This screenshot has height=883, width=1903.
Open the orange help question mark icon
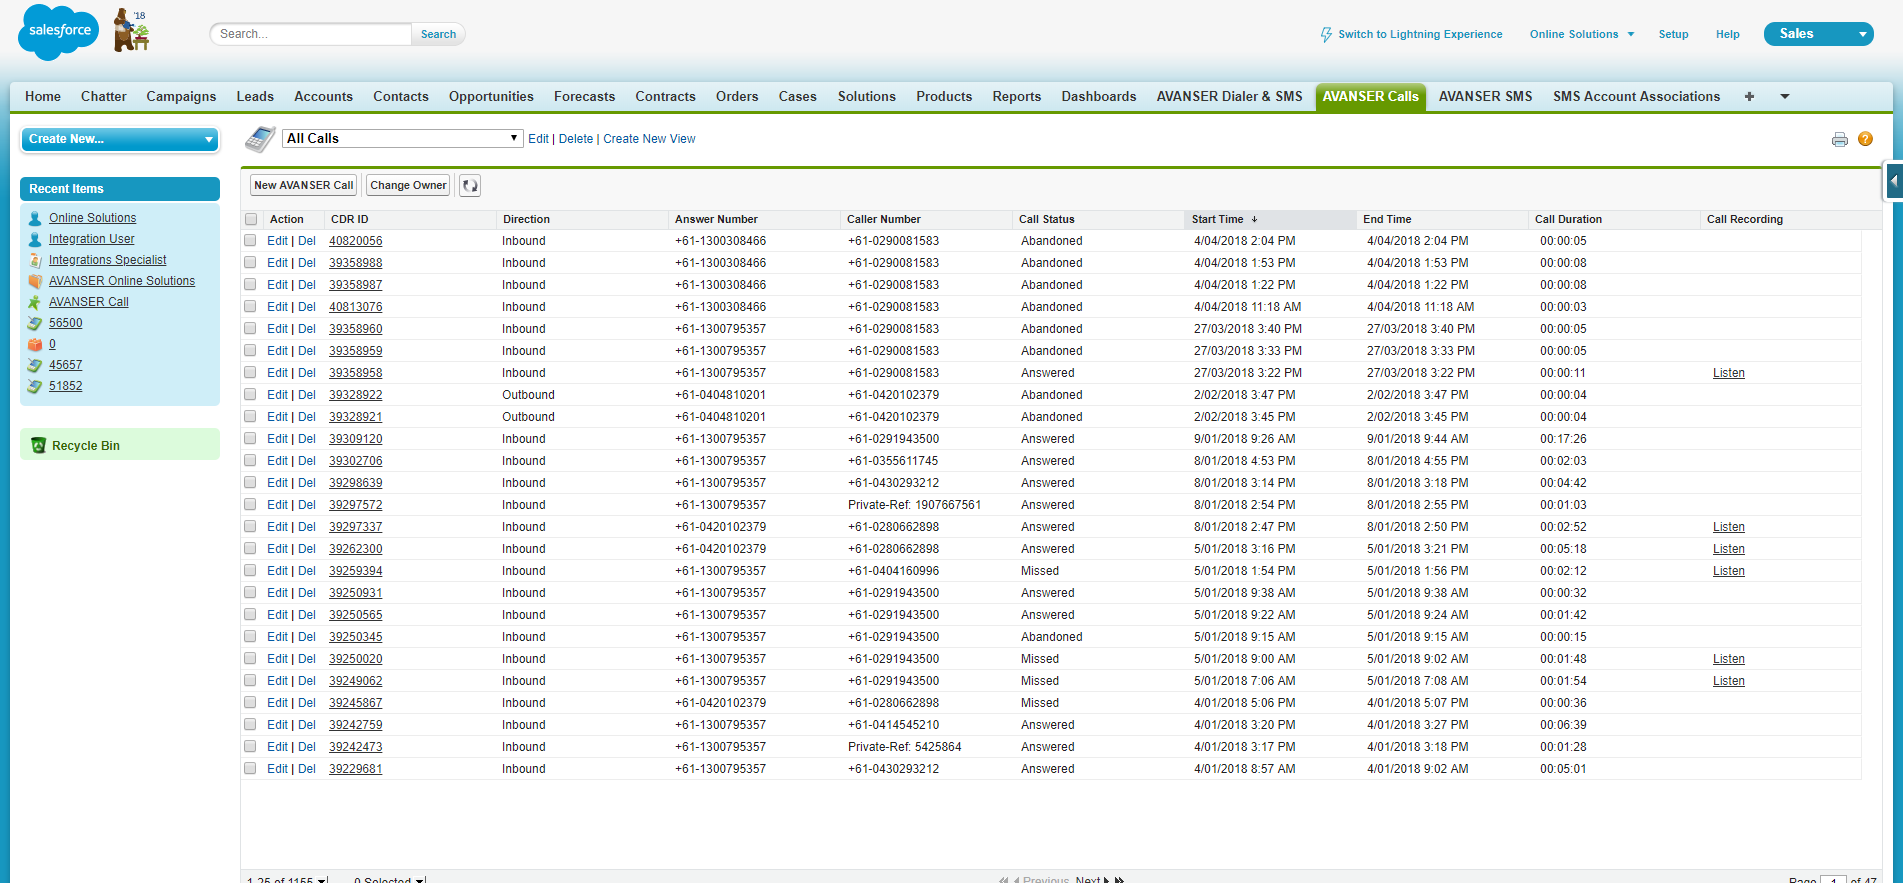point(1866,139)
